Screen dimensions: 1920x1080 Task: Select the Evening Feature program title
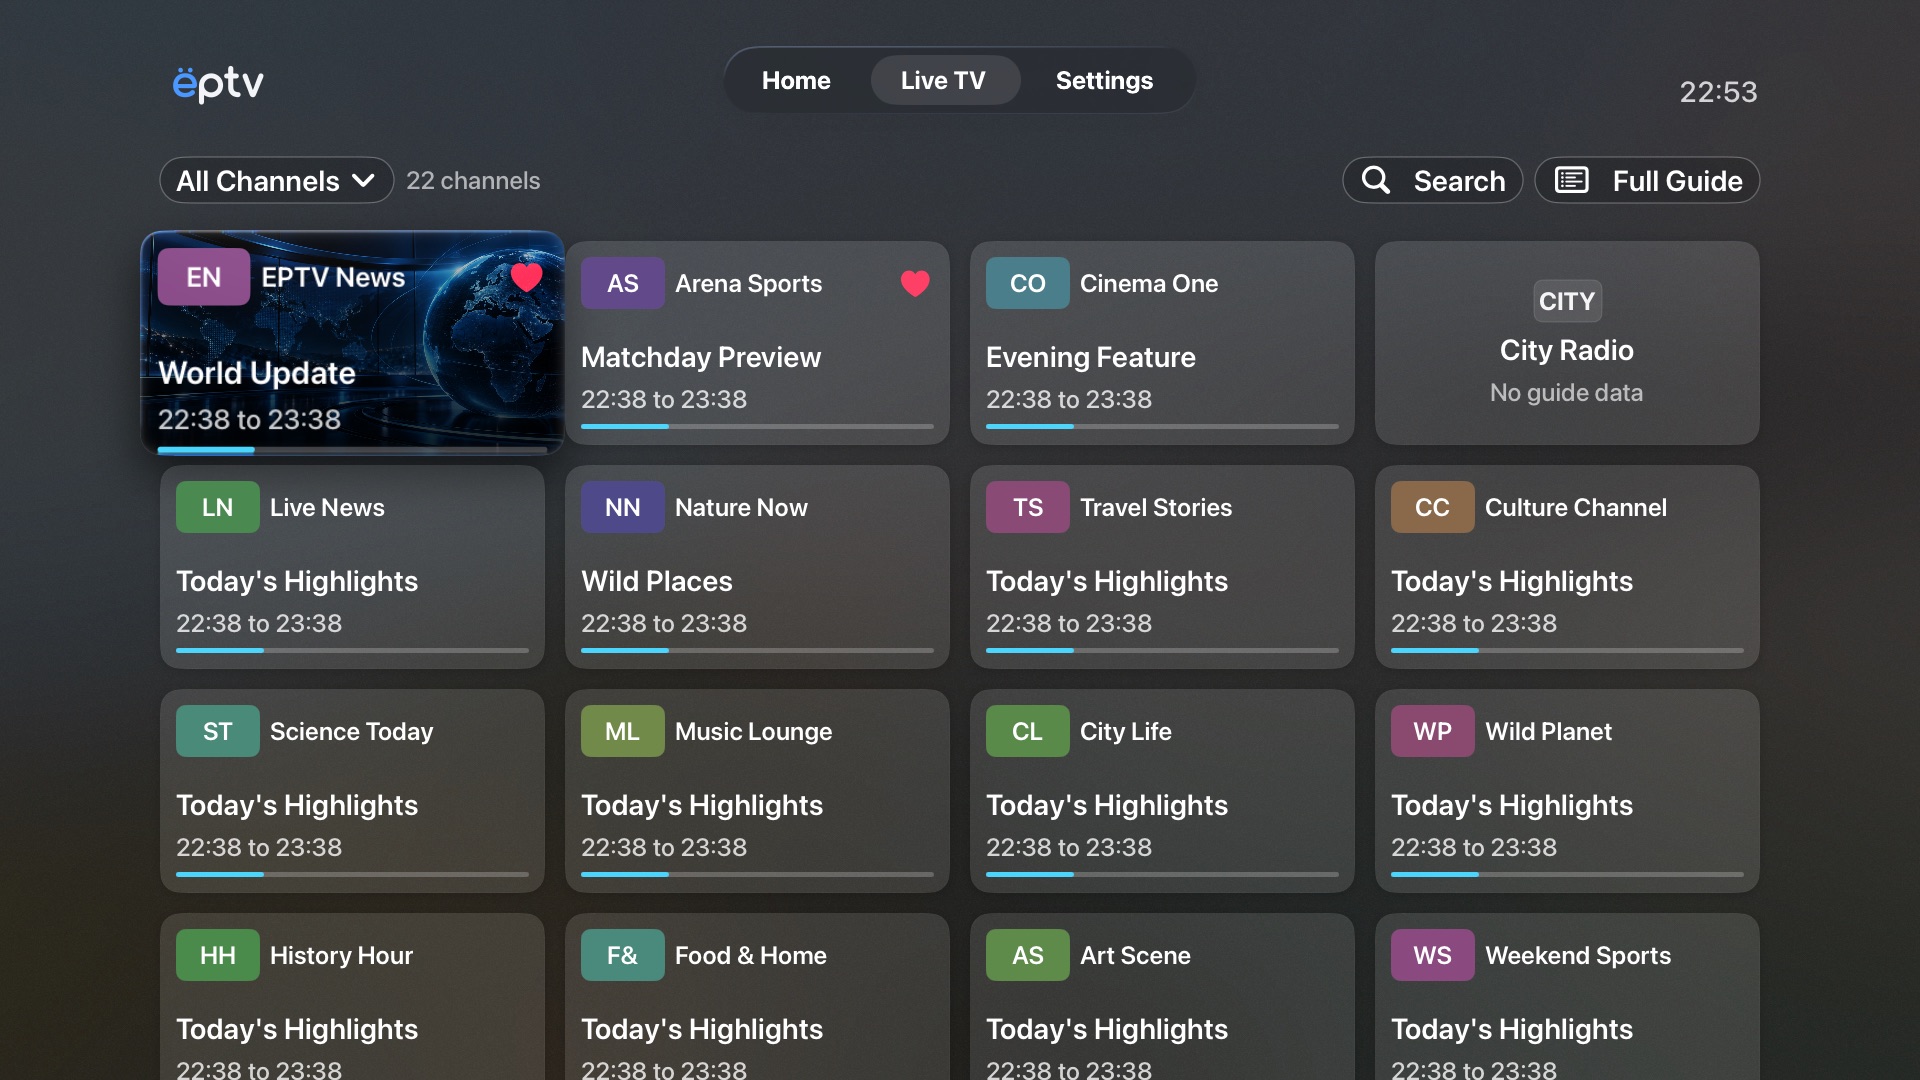pyautogui.click(x=1091, y=357)
